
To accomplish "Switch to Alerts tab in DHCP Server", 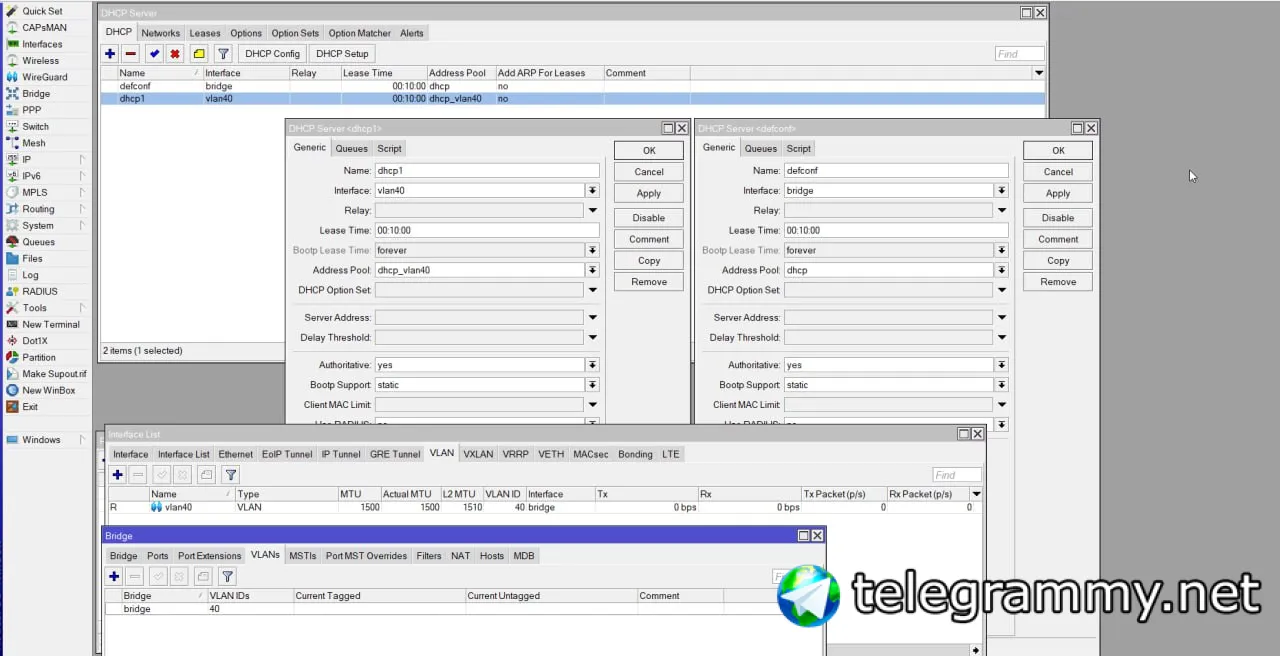I will click(x=412, y=33).
